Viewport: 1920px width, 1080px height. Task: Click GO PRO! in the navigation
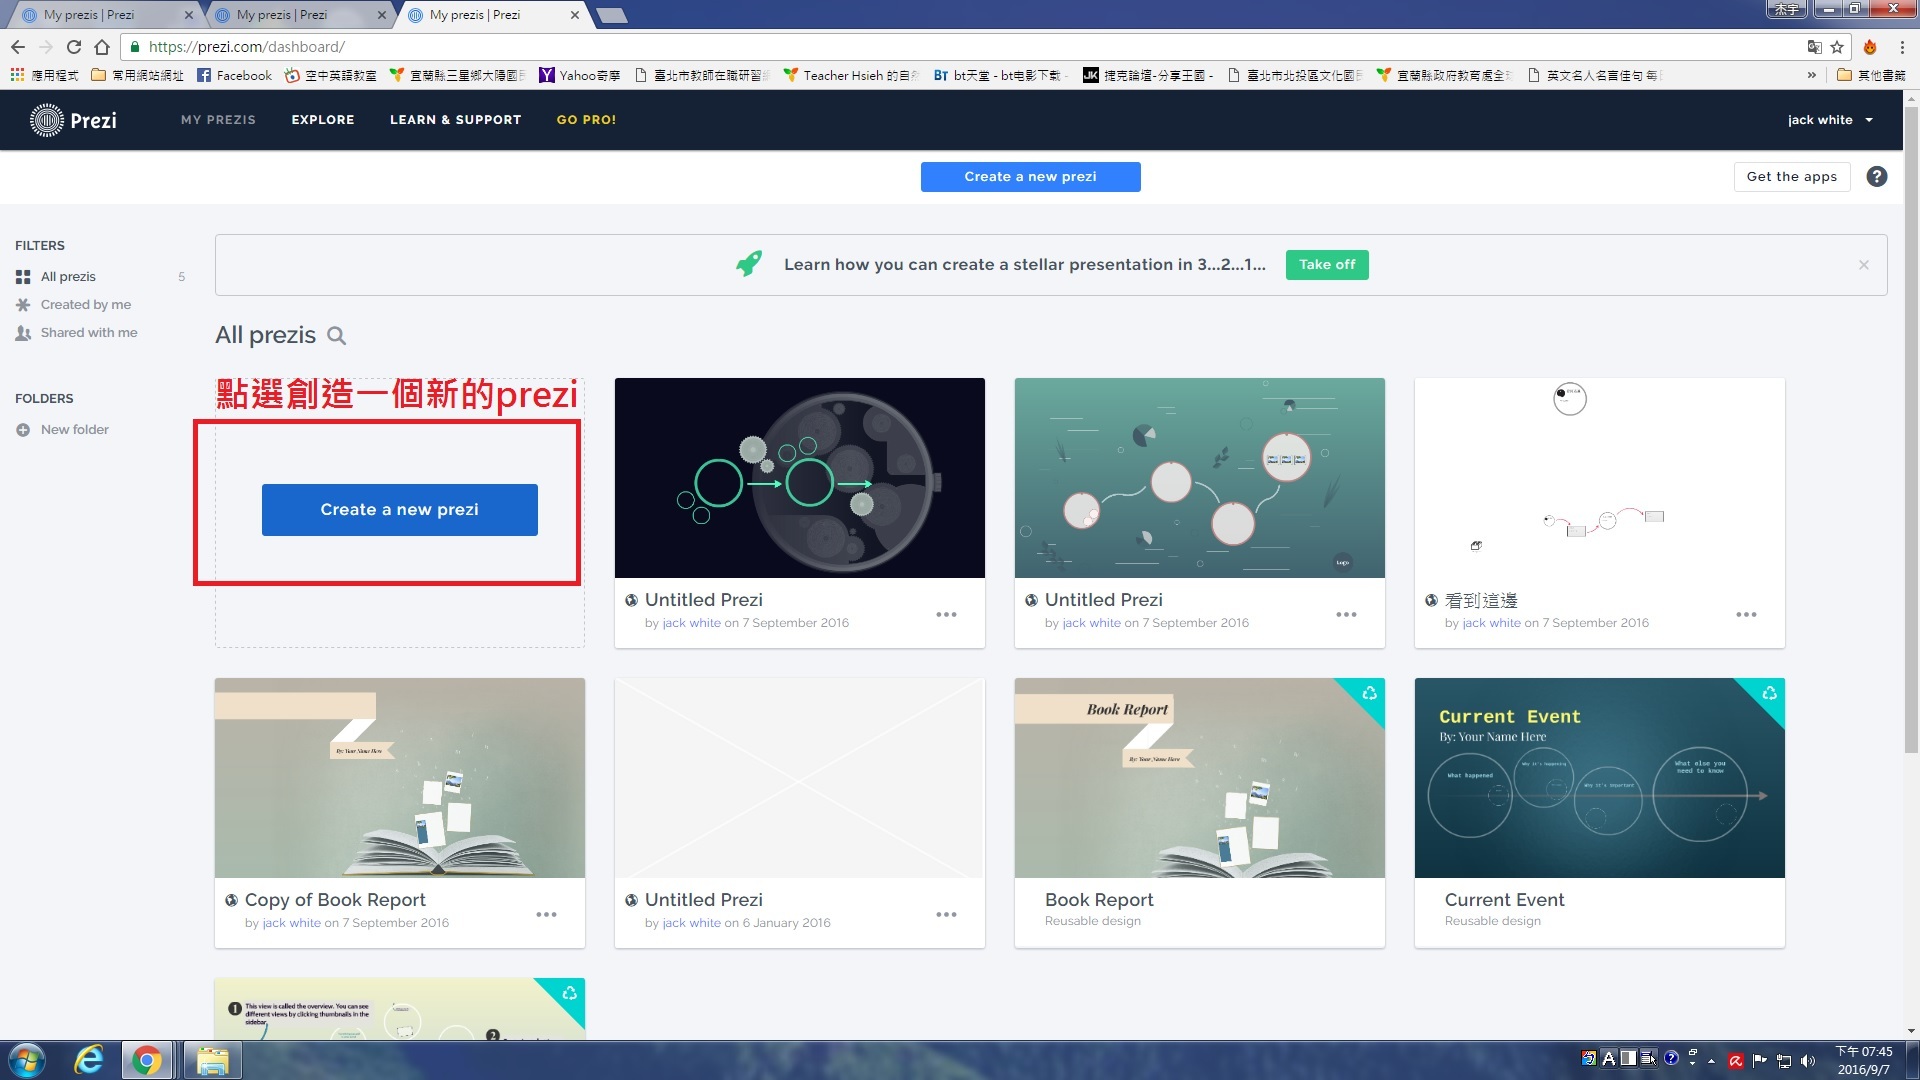[x=586, y=120]
